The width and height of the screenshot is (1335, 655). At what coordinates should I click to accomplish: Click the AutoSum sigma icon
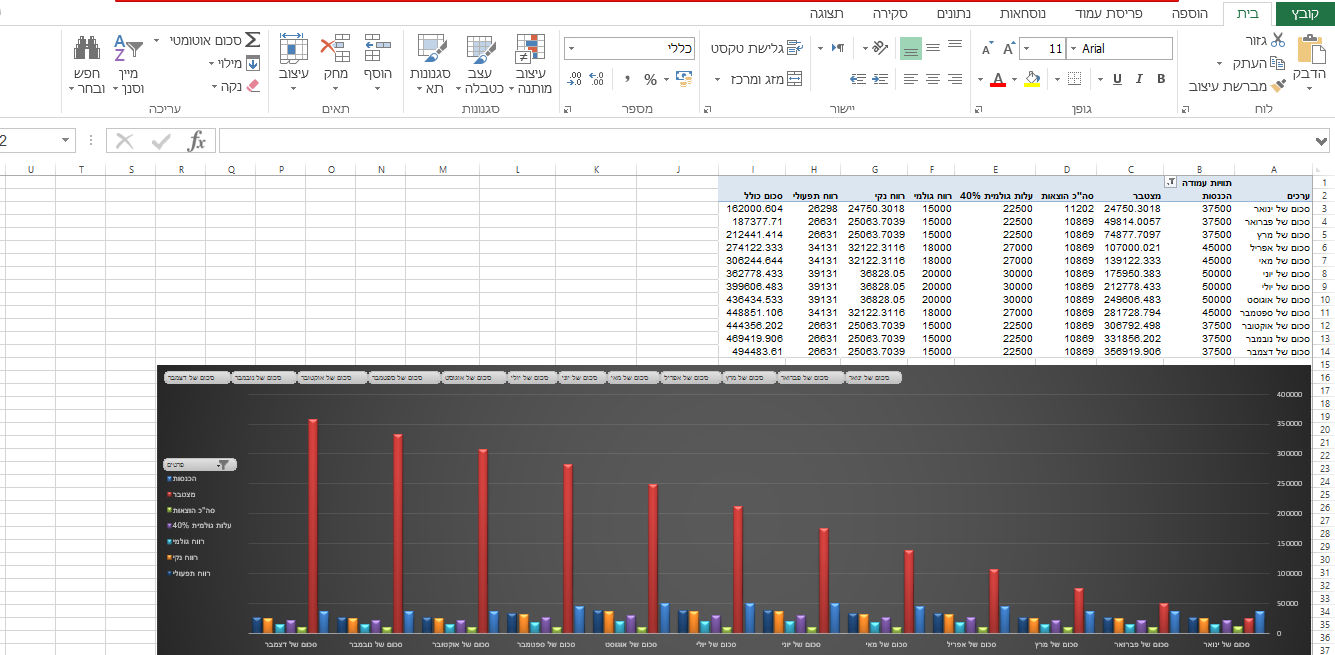pyautogui.click(x=252, y=40)
